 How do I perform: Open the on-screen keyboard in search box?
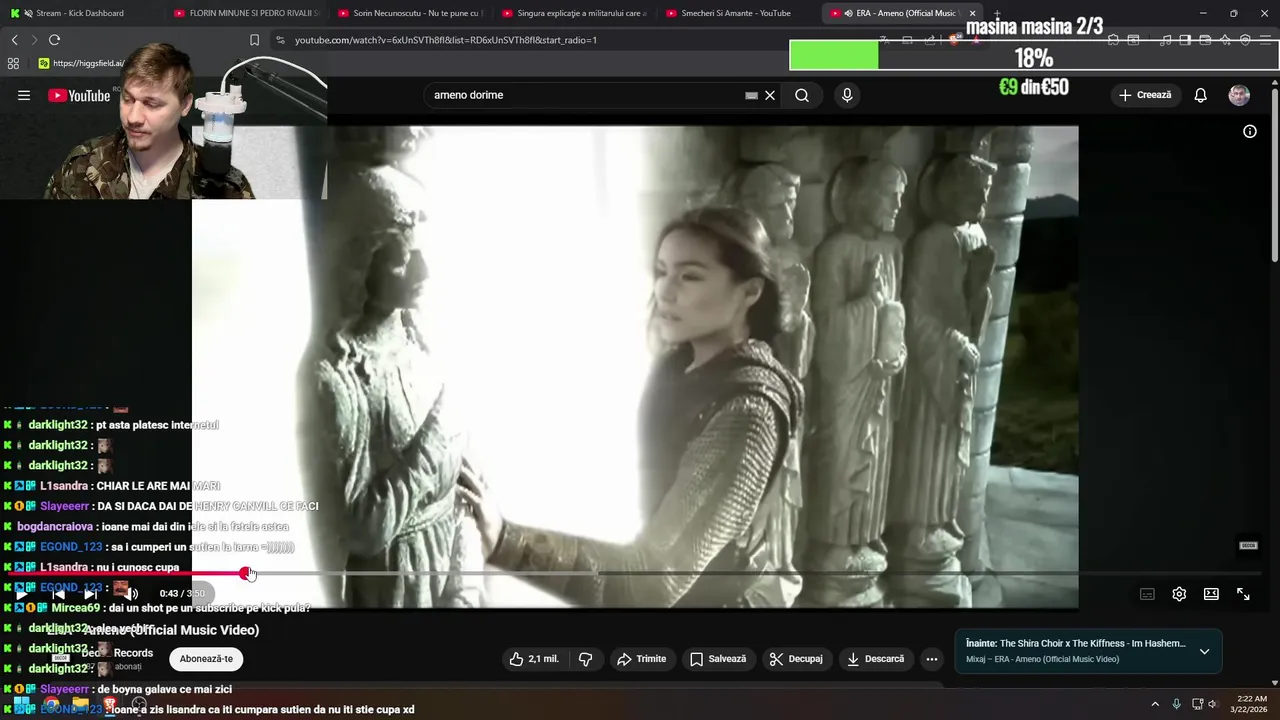pos(751,96)
